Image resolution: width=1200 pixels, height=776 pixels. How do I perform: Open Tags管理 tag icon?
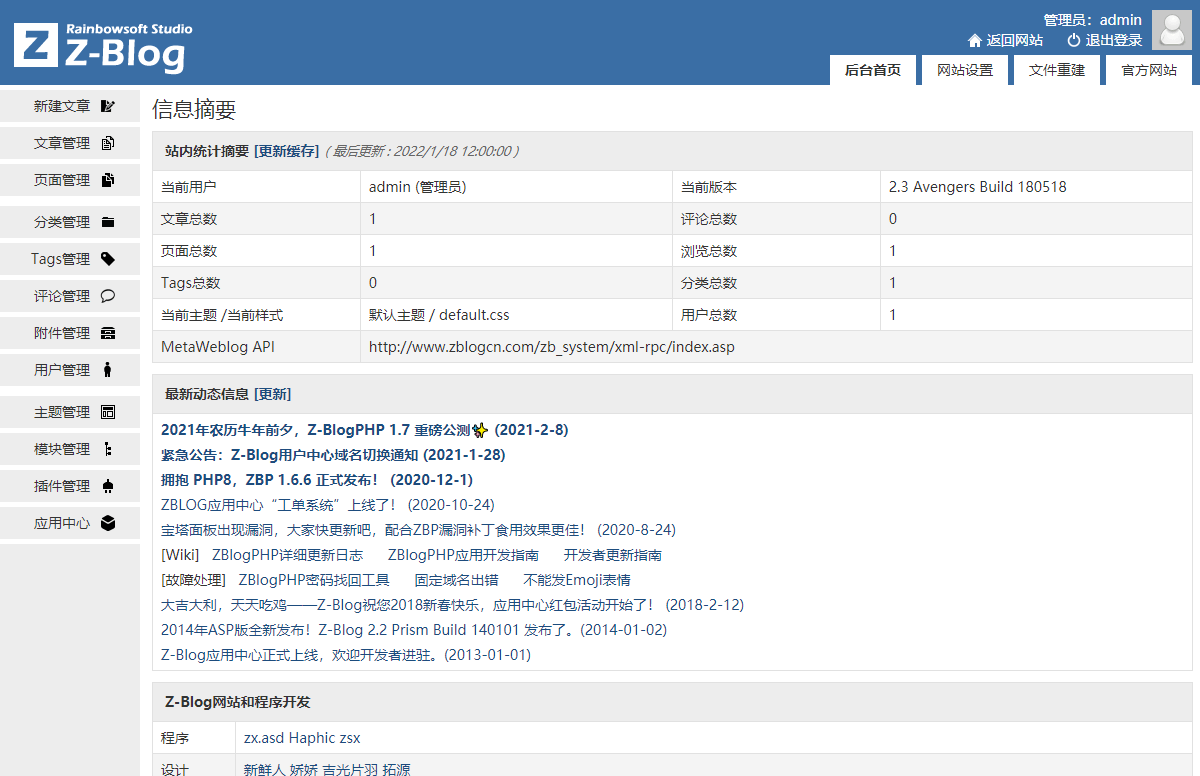pyautogui.click(x=108, y=259)
